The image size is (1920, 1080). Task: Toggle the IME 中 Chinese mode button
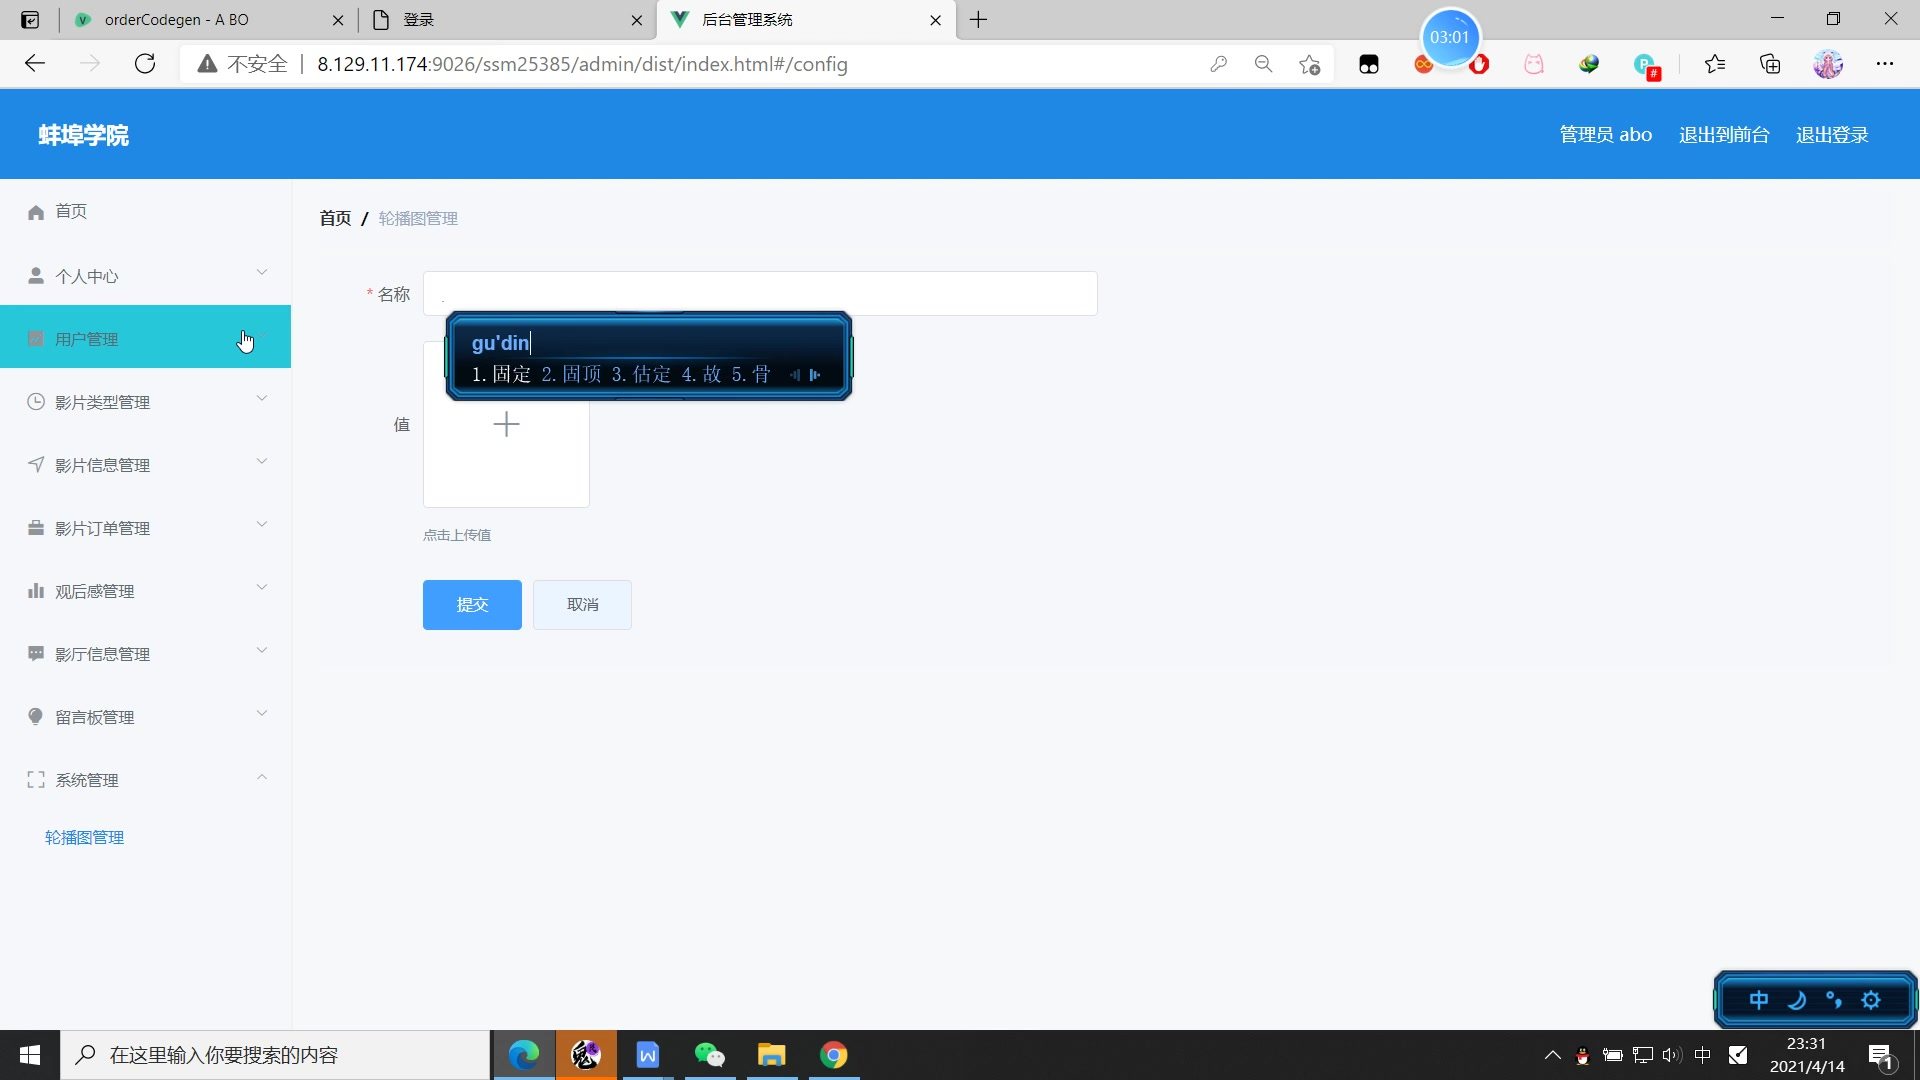click(1759, 1000)
